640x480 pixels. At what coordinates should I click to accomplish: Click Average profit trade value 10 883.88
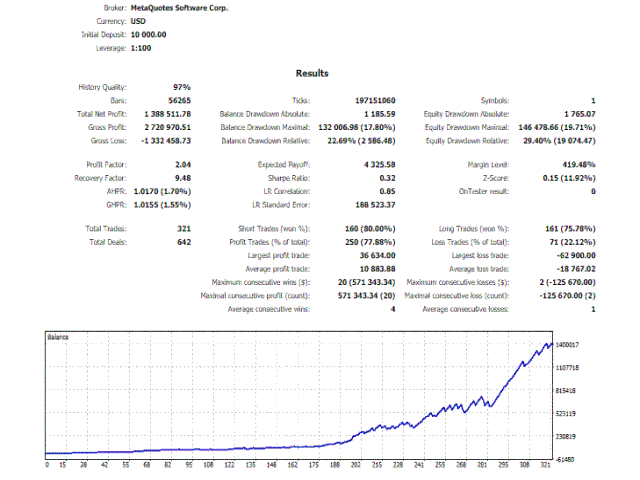click(378, 269)
